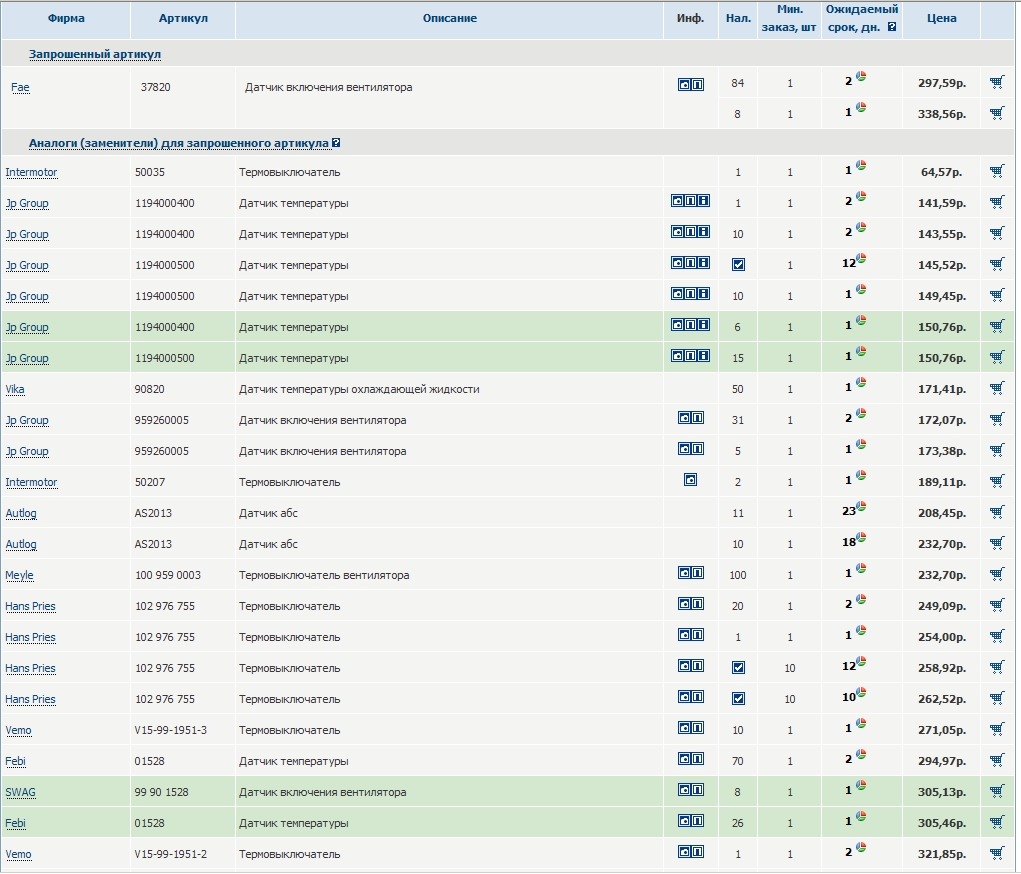Click the Запрошенный артикул heading link
Viewport: 1021px width, 874px height.
(95, 54)
